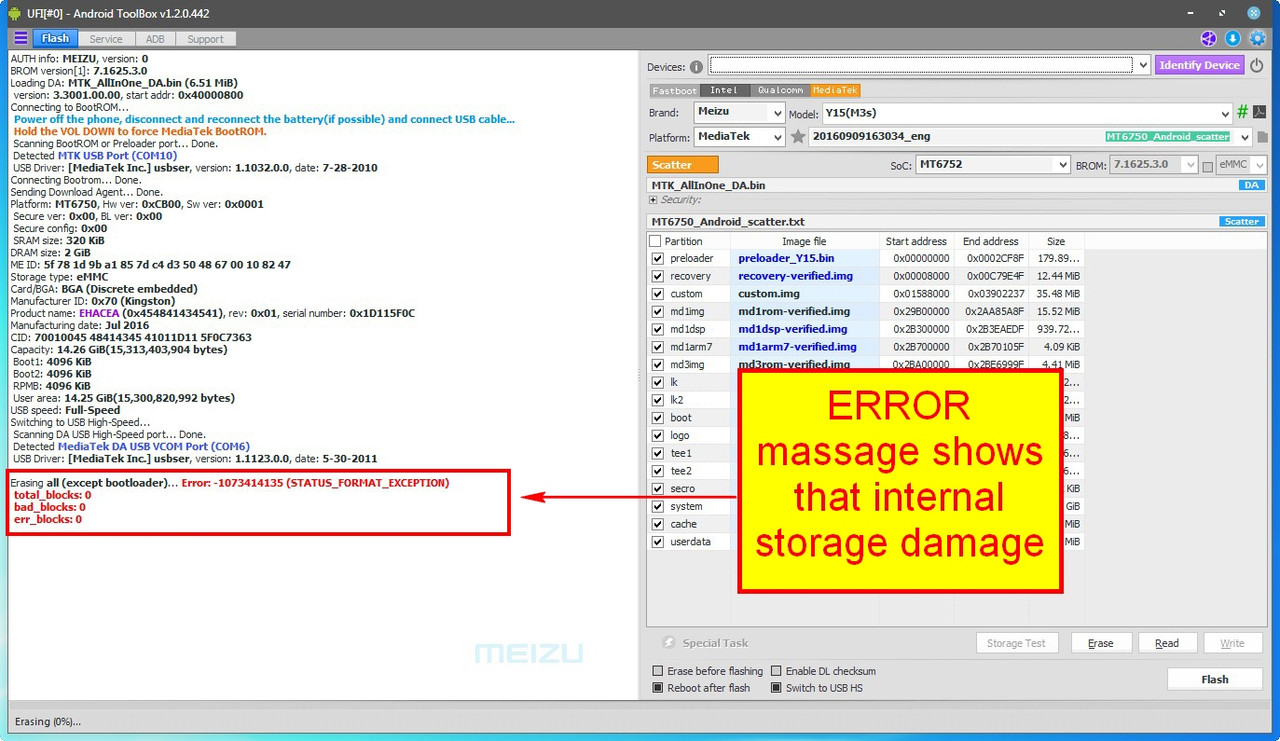Enable DL checksum option
1280x741 pixels.
click(x=776, y=671)
